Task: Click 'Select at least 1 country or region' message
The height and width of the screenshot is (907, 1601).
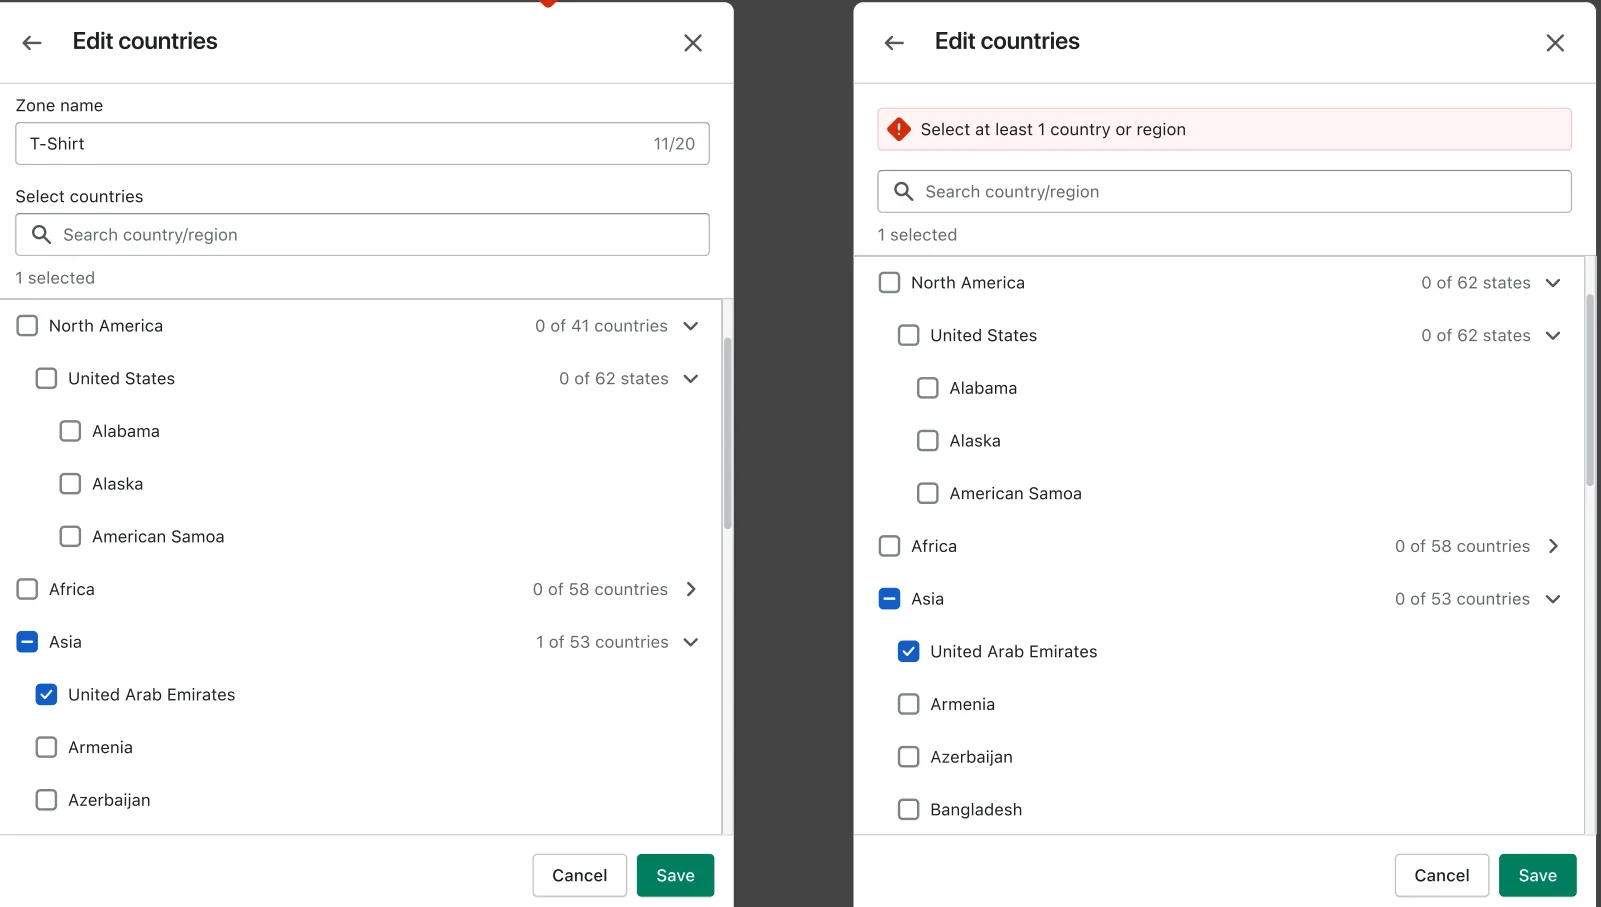Action: [1053, 129]
